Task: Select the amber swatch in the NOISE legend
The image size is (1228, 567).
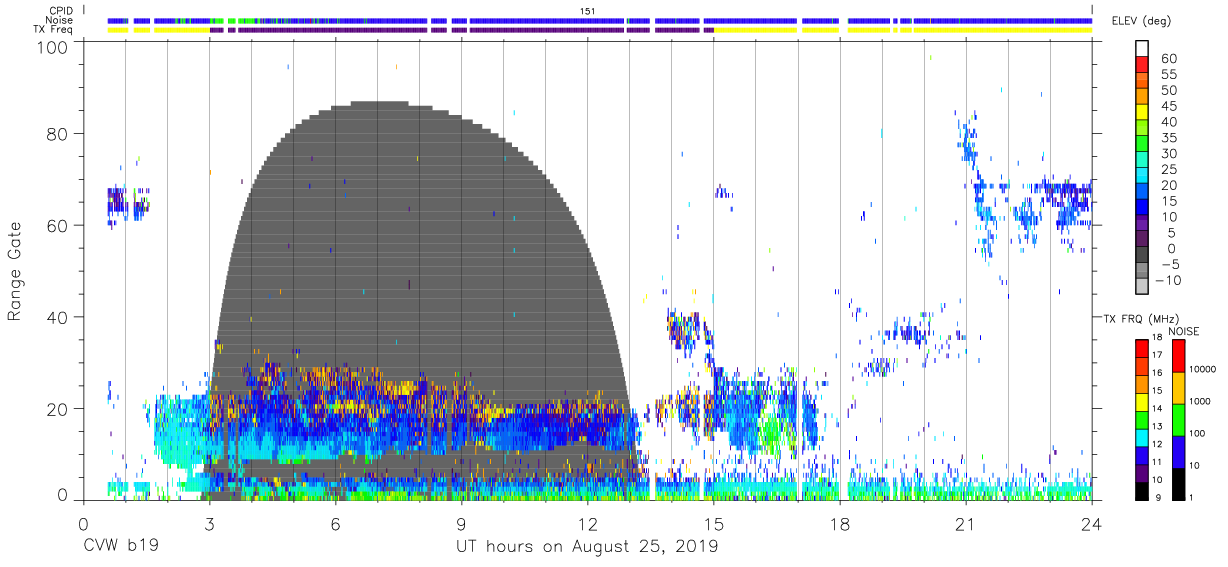Action: coord(1177,387)
